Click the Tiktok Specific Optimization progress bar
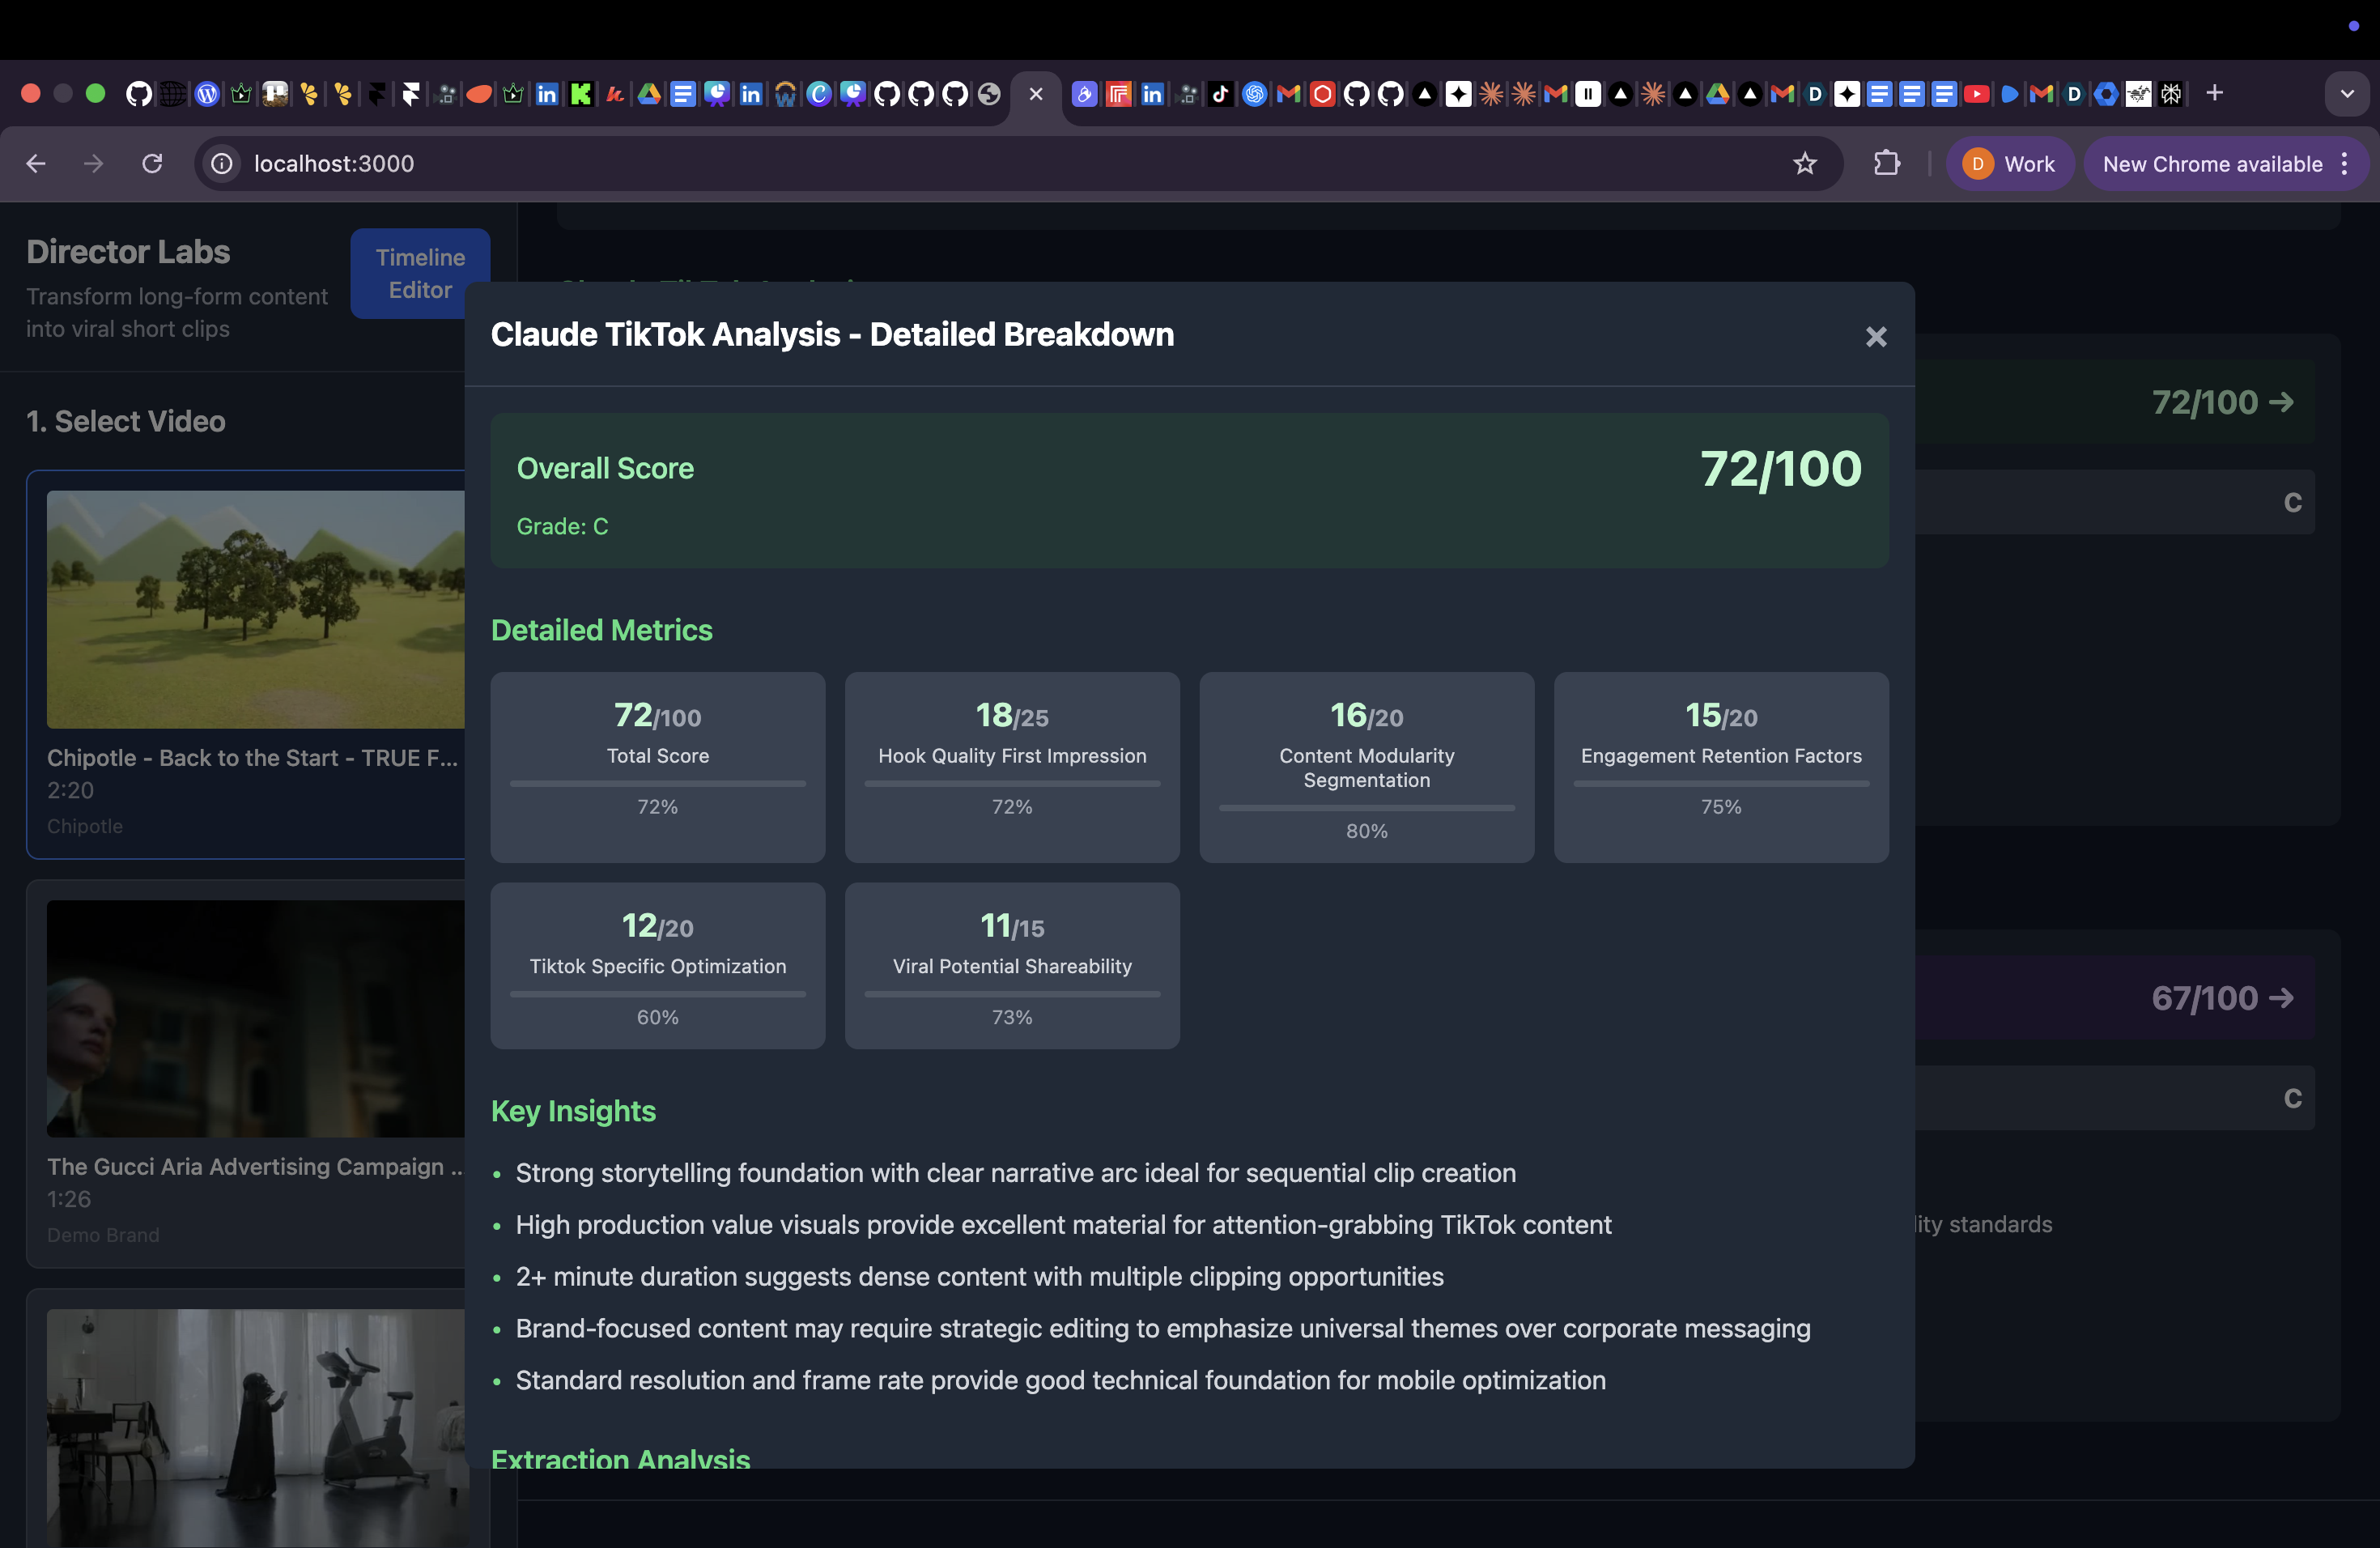2380x1548 pixels. [x=658, y=993]
